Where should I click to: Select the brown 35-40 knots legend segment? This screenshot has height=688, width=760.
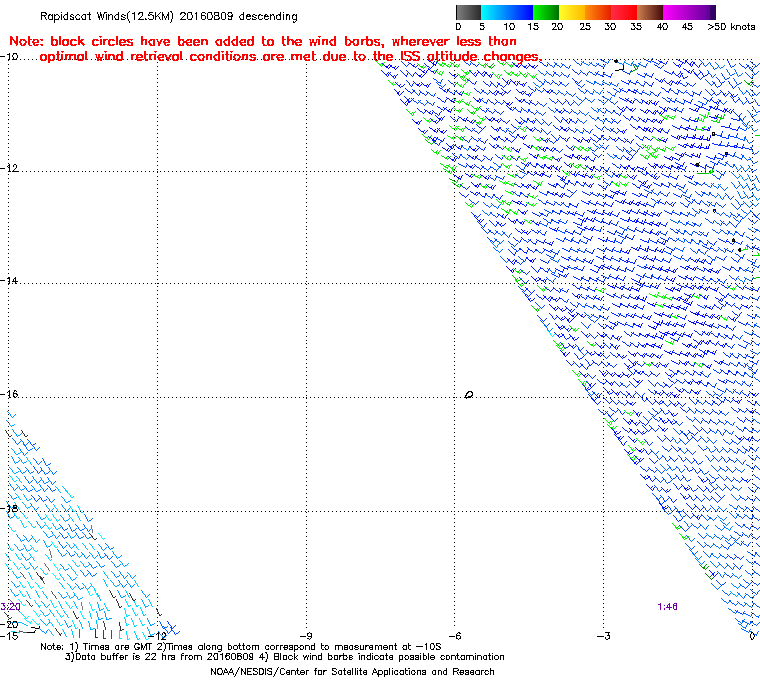(x=650, y=12)
